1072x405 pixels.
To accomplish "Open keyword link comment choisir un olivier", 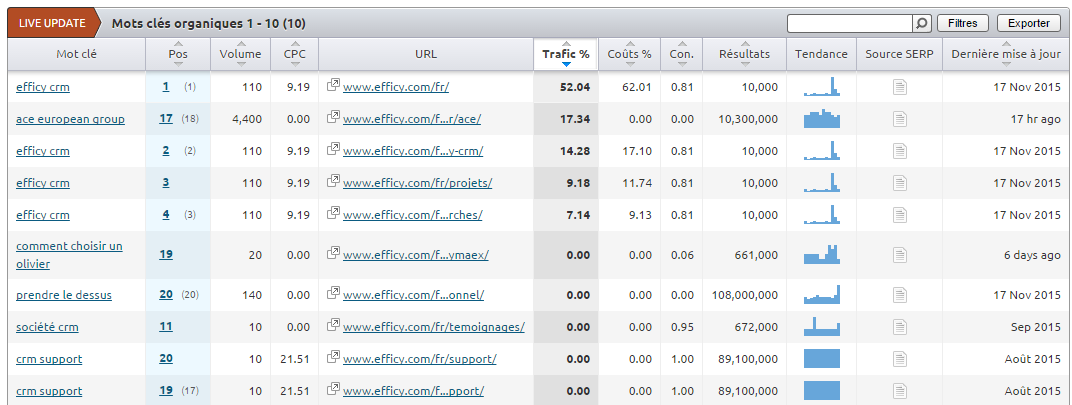I will pos(69,254).
